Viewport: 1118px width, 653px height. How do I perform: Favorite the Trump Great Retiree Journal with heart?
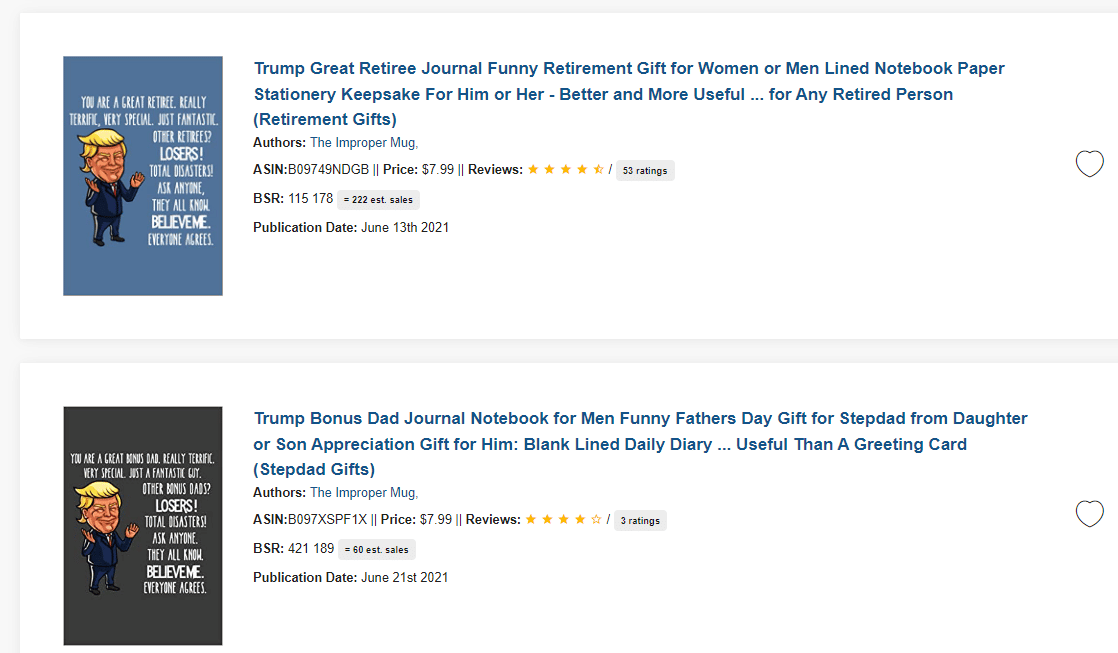[1089, 163]
